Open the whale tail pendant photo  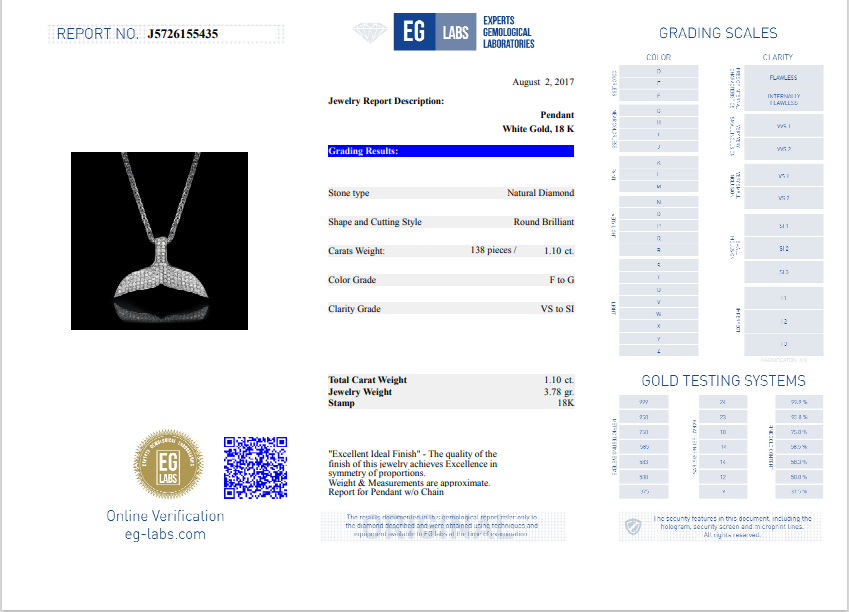159,240
